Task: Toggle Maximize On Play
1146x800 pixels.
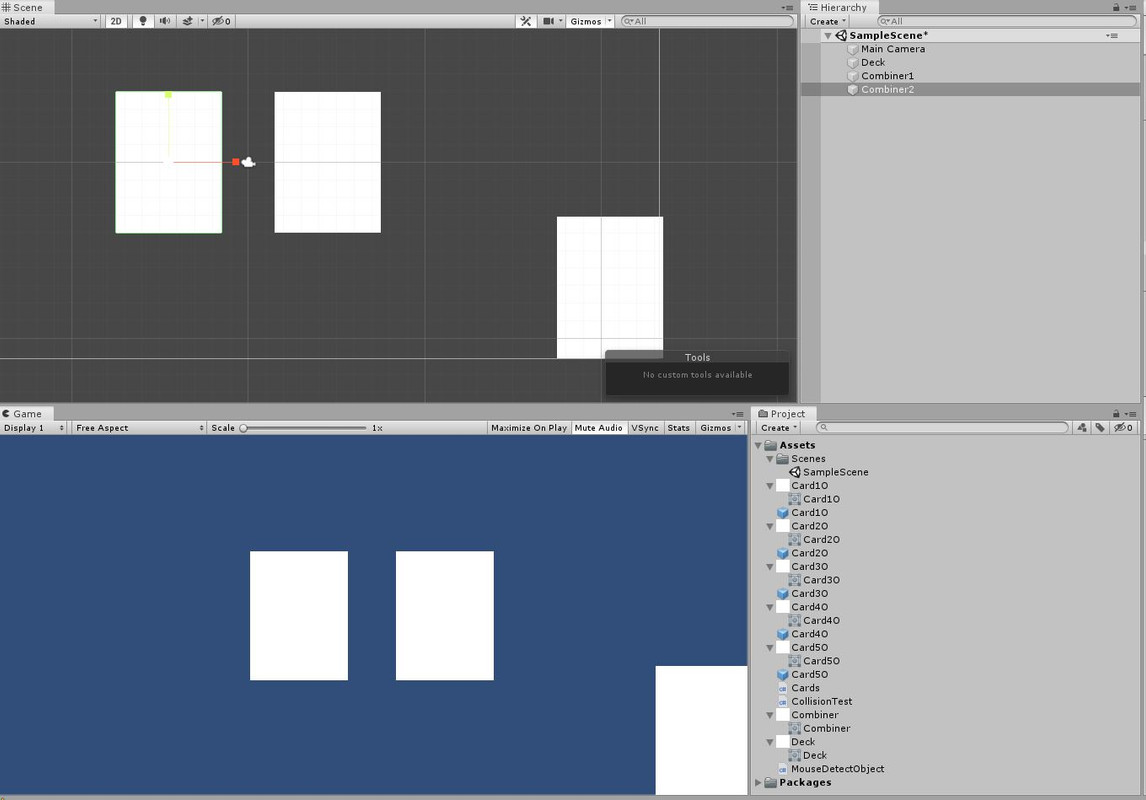Action: 529,428
